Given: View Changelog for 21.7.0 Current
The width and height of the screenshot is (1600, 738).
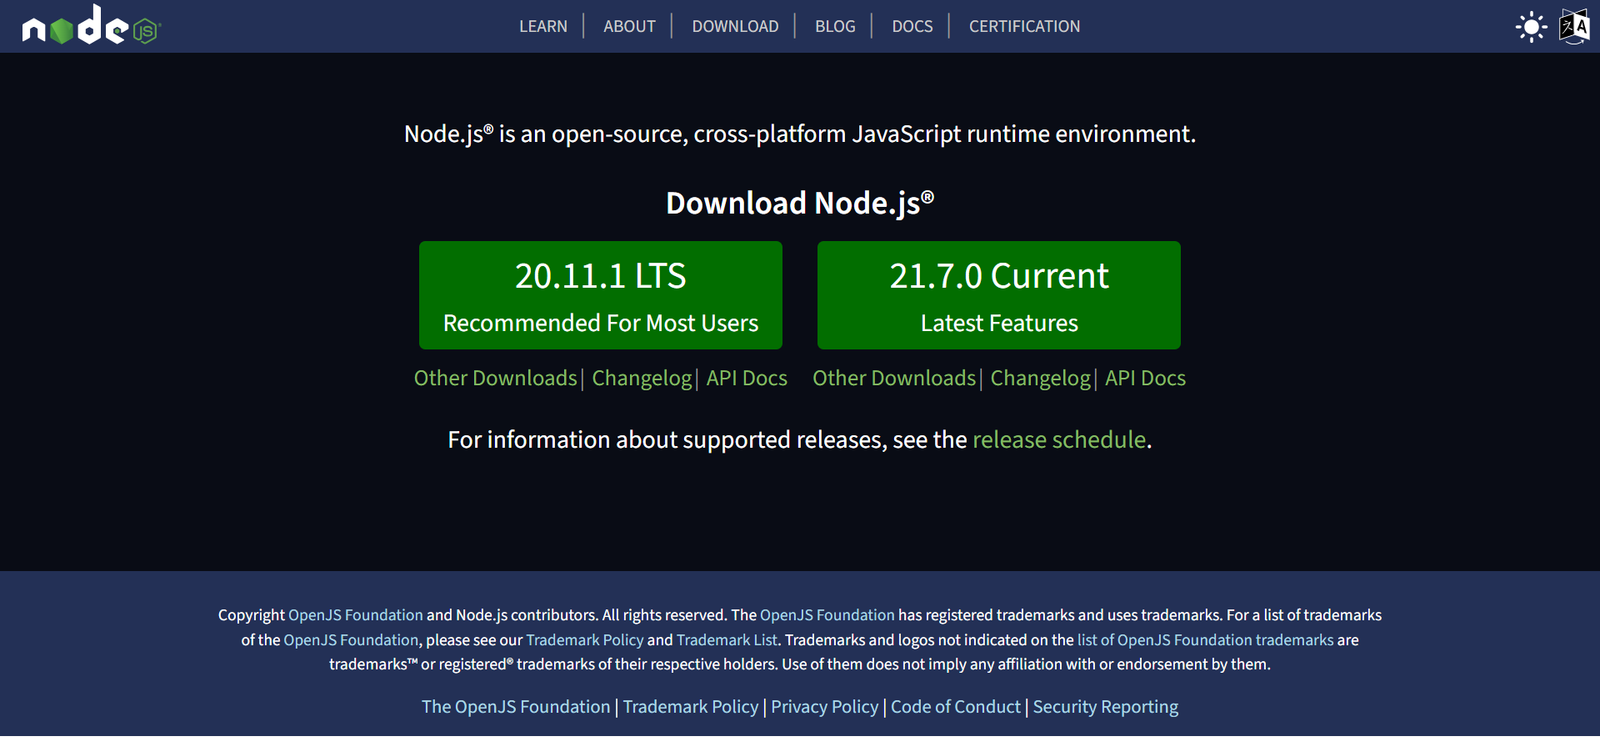Looking at the screenshot, I should point(1040,378).
